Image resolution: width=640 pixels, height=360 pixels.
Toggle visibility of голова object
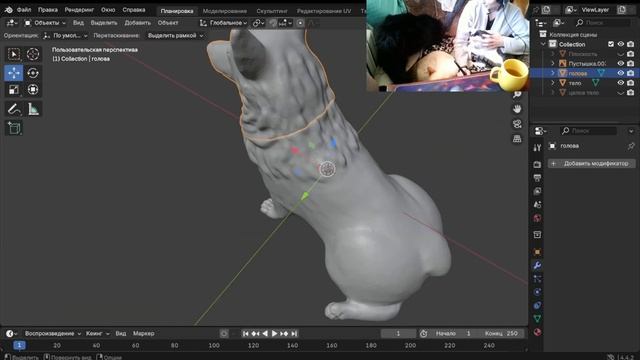[x=621, y=73]
